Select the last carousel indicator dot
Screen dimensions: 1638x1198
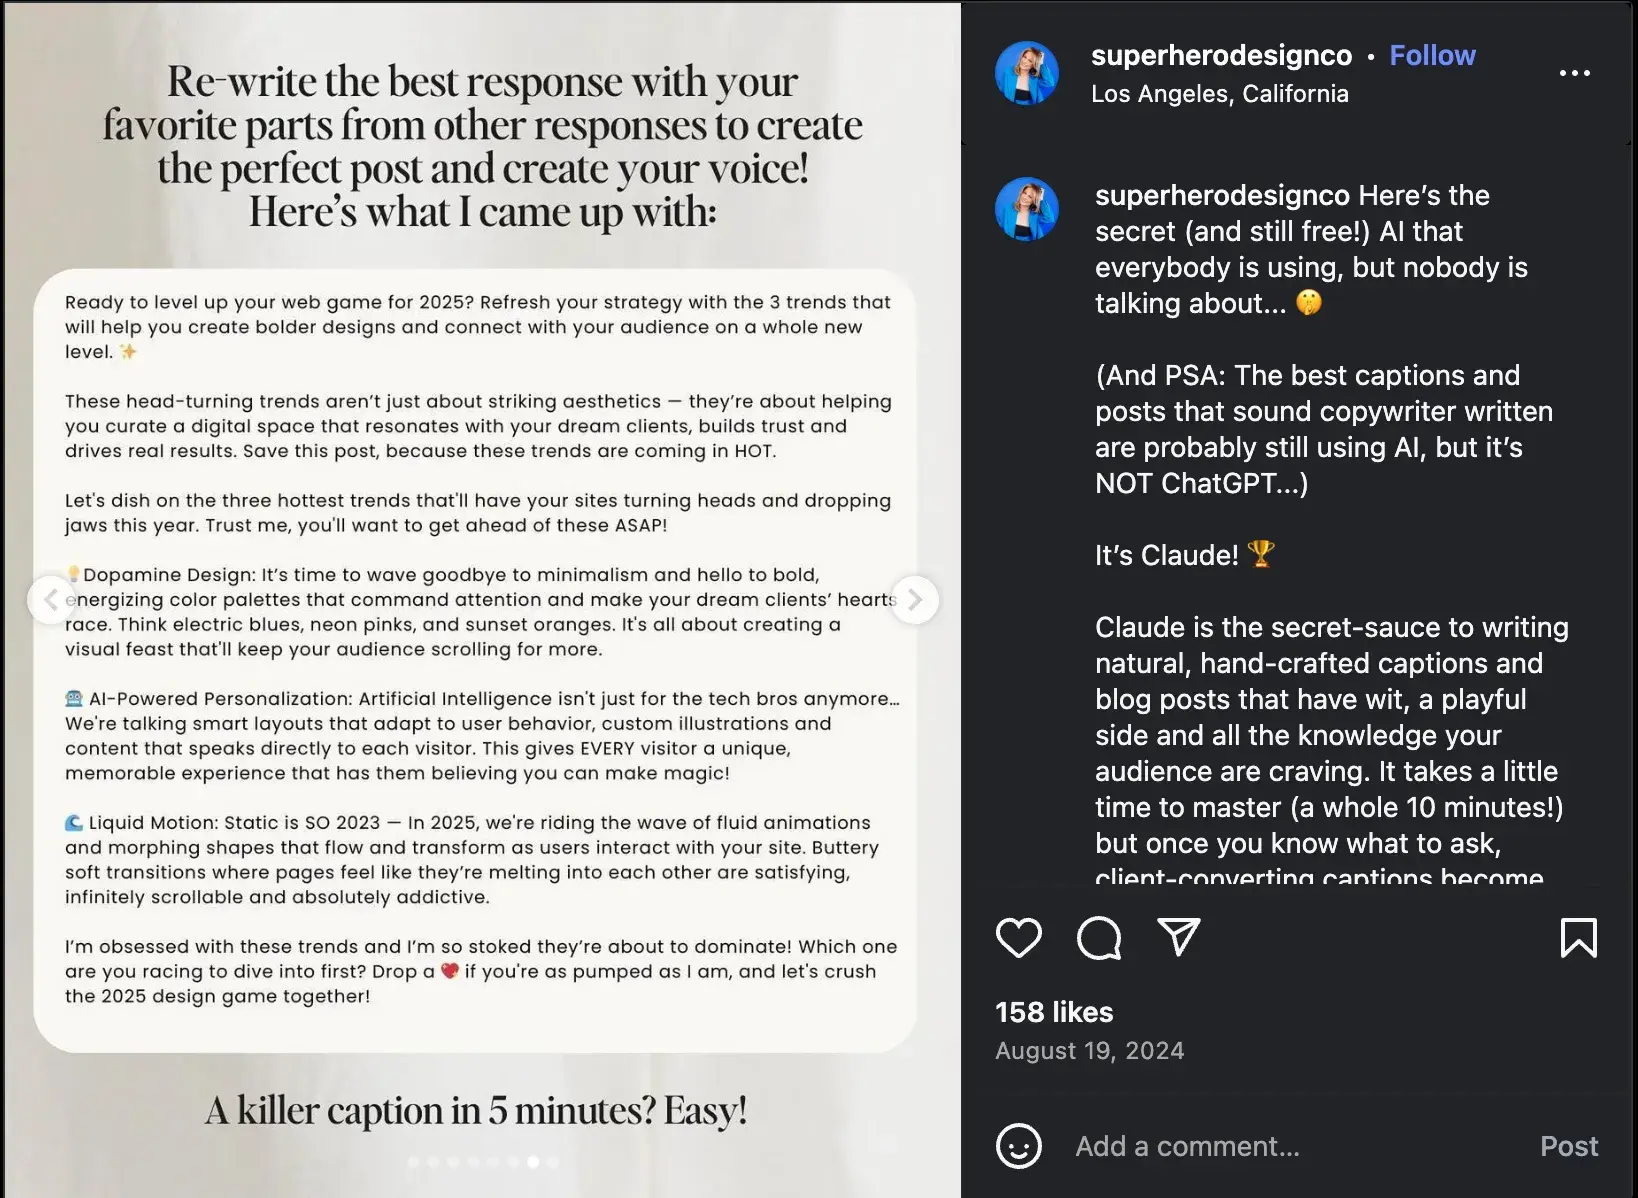pyautogui.click(x=553, y=1162)
